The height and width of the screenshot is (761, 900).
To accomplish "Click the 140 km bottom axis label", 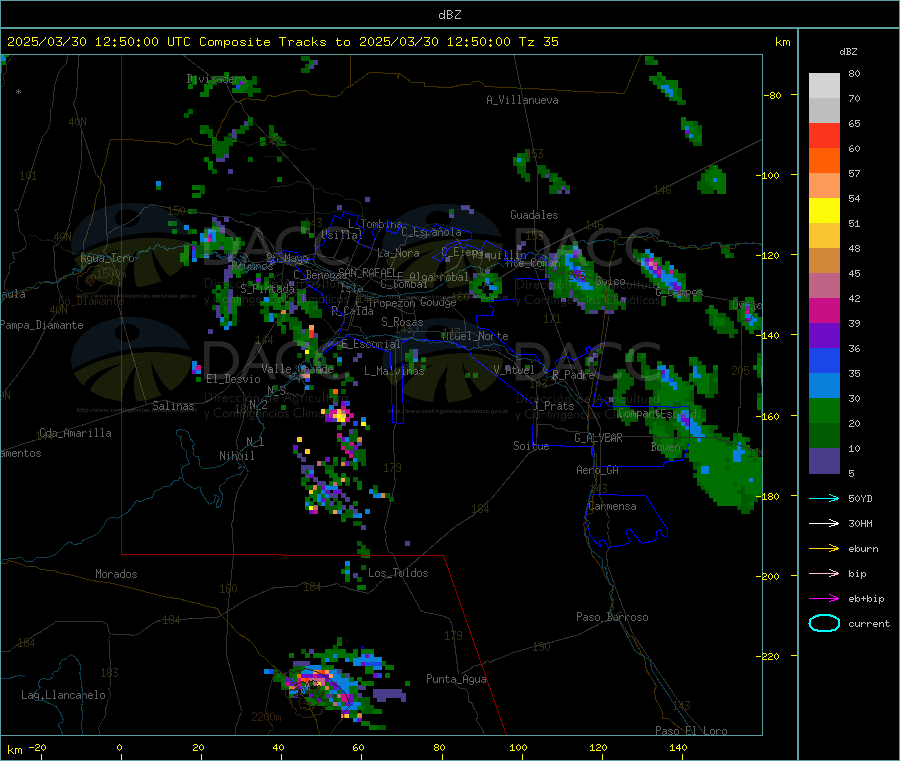I will click(x=678, y=747).
